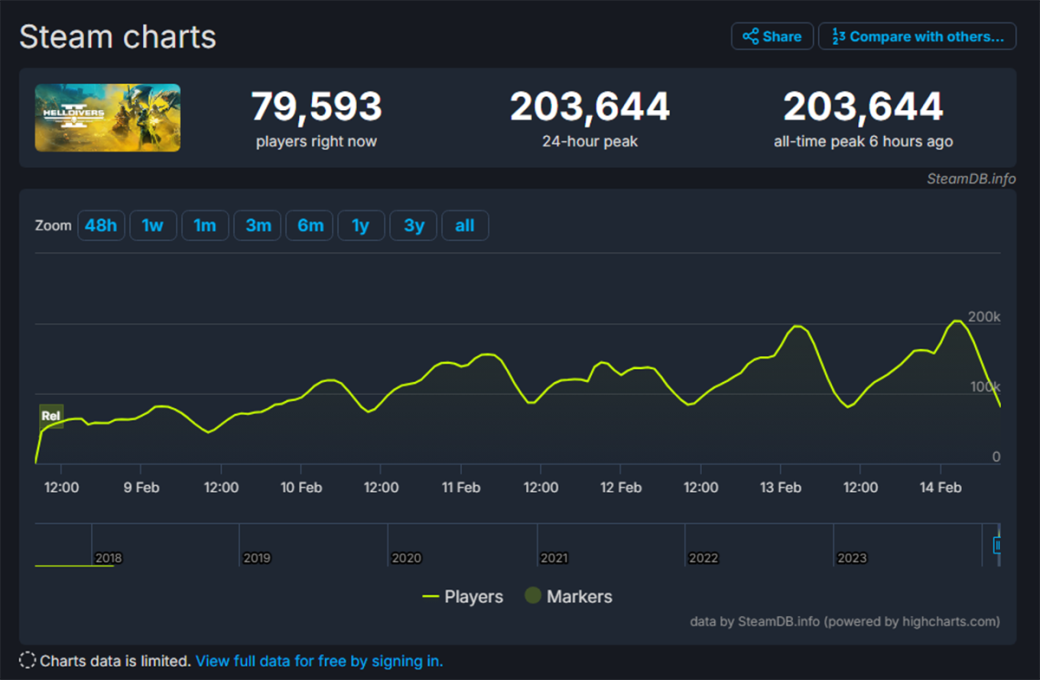Screen dimensions: 1040x680
Task: Open Compare with others dialog
Action: (x=917, y=36)
